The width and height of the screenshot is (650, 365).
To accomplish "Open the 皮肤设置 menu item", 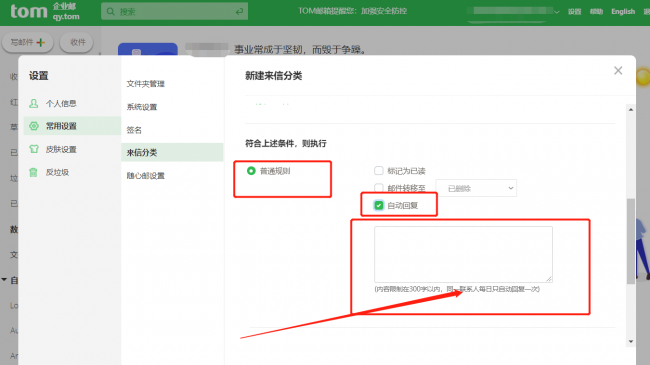I will pos(61,149).
